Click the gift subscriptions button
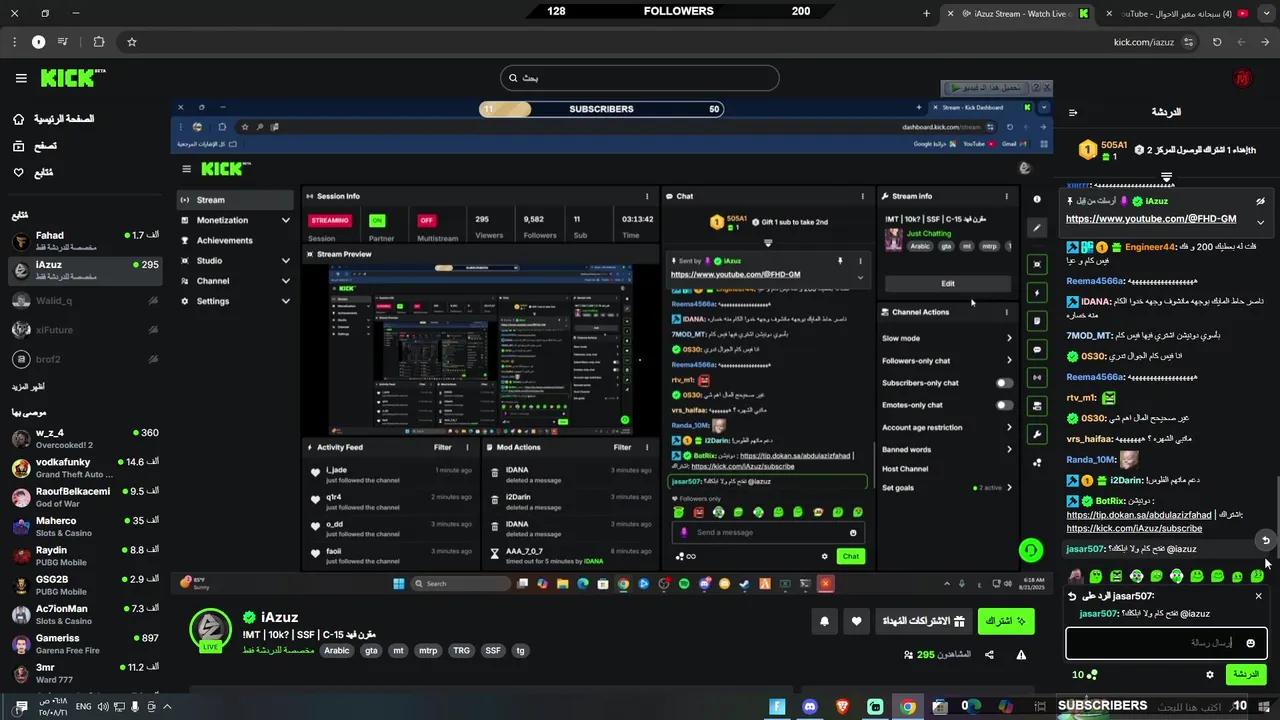 [x=923, y=621]
